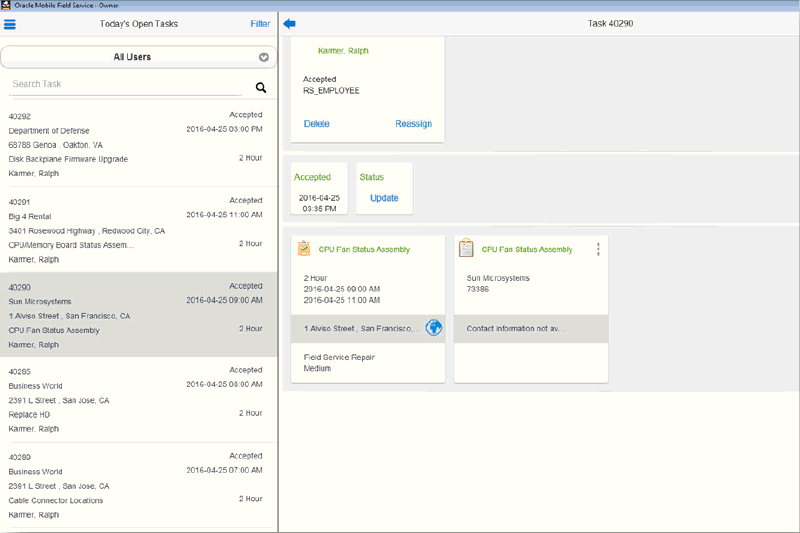Click the 1 Alviso Street address bar in card
This screenshot has width=800, height=533.
pos(368,328)
